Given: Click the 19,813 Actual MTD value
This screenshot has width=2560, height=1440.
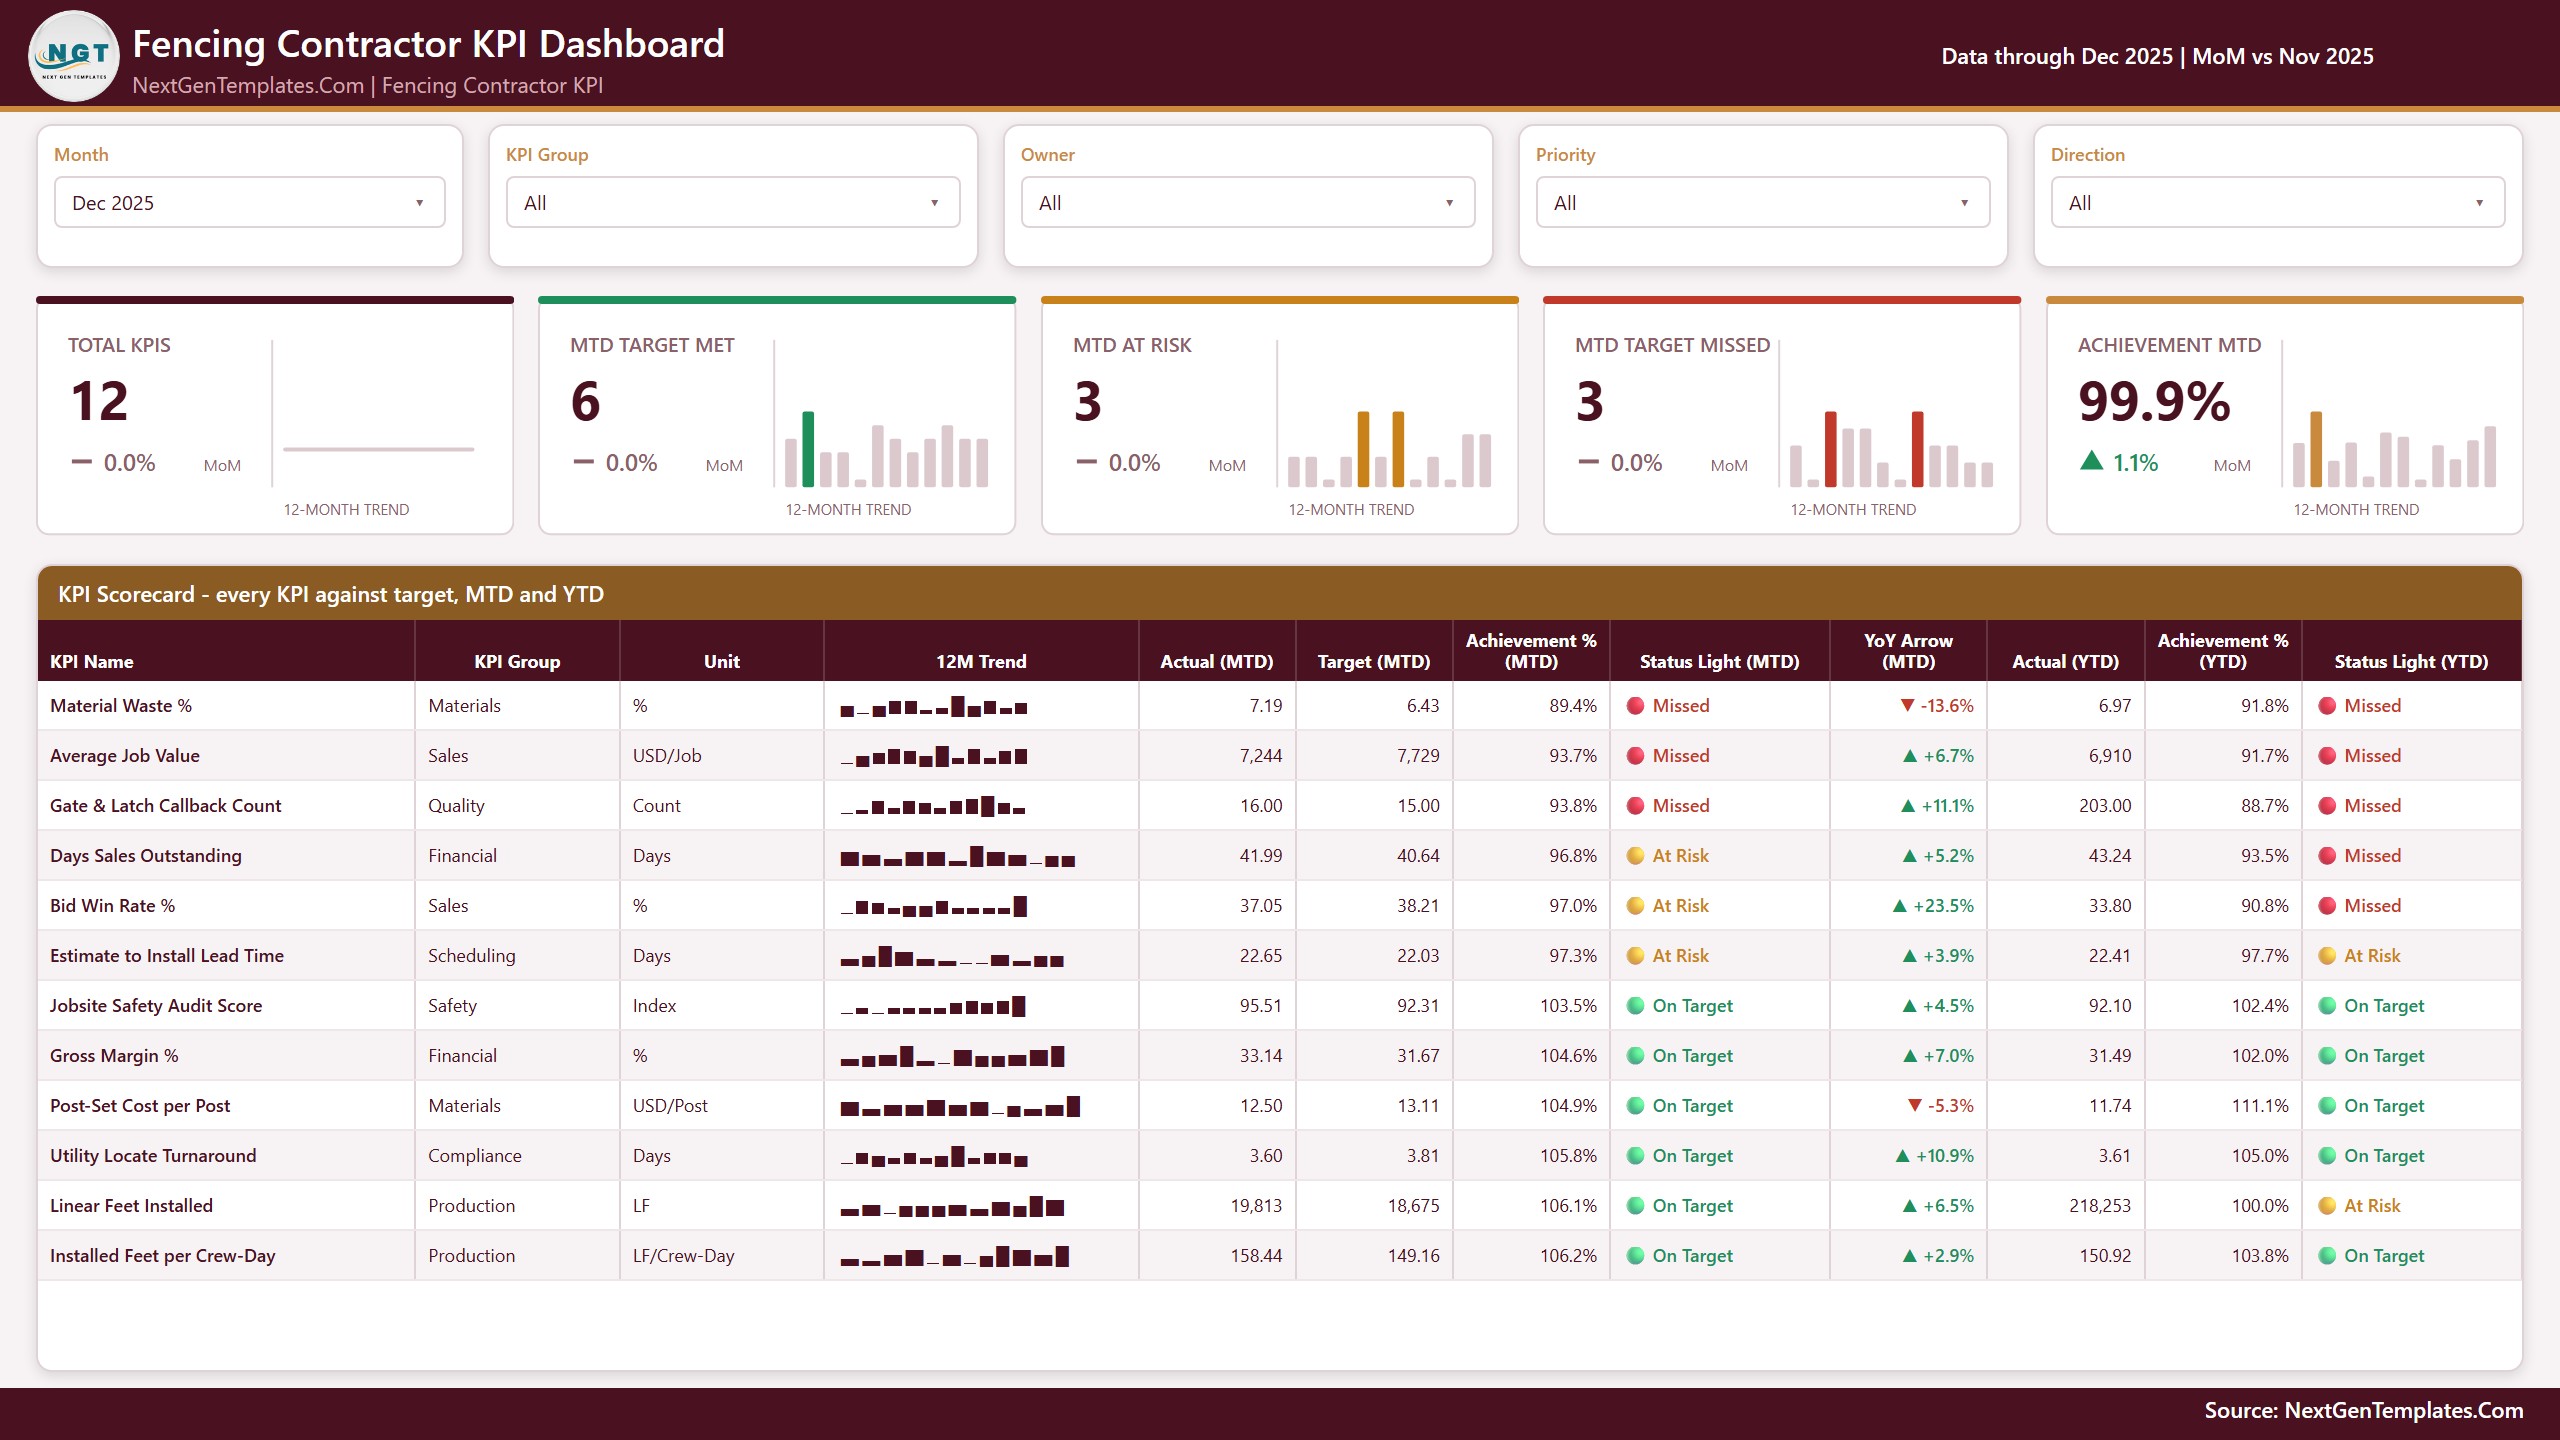Looking at the screenshot, I should coord(1256,1206).
